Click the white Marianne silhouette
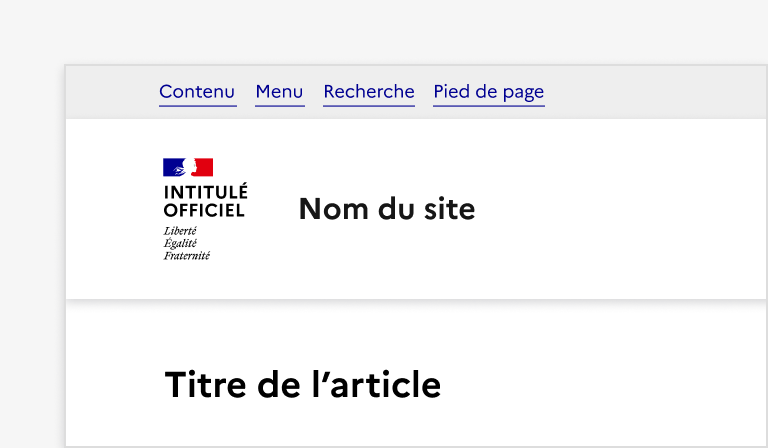Screen dimensions: 768x448 (x=188, y=167)
